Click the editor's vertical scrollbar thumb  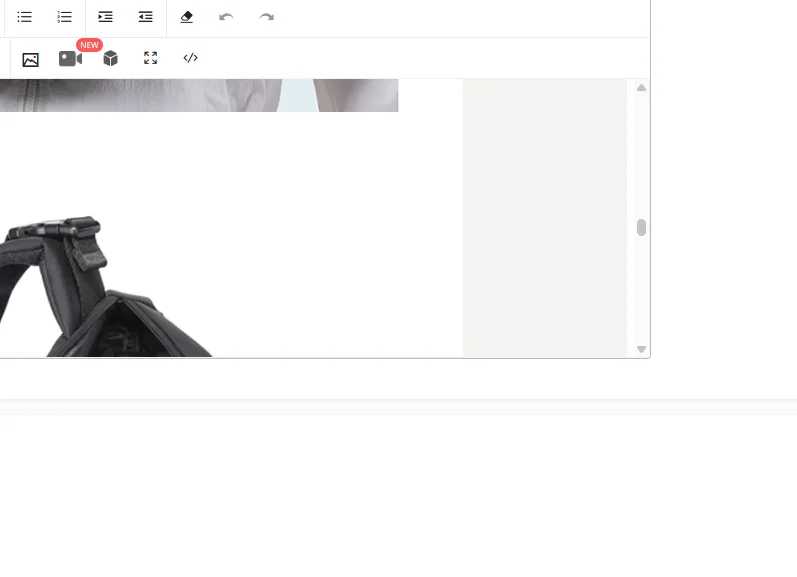[x=641, y=227]
